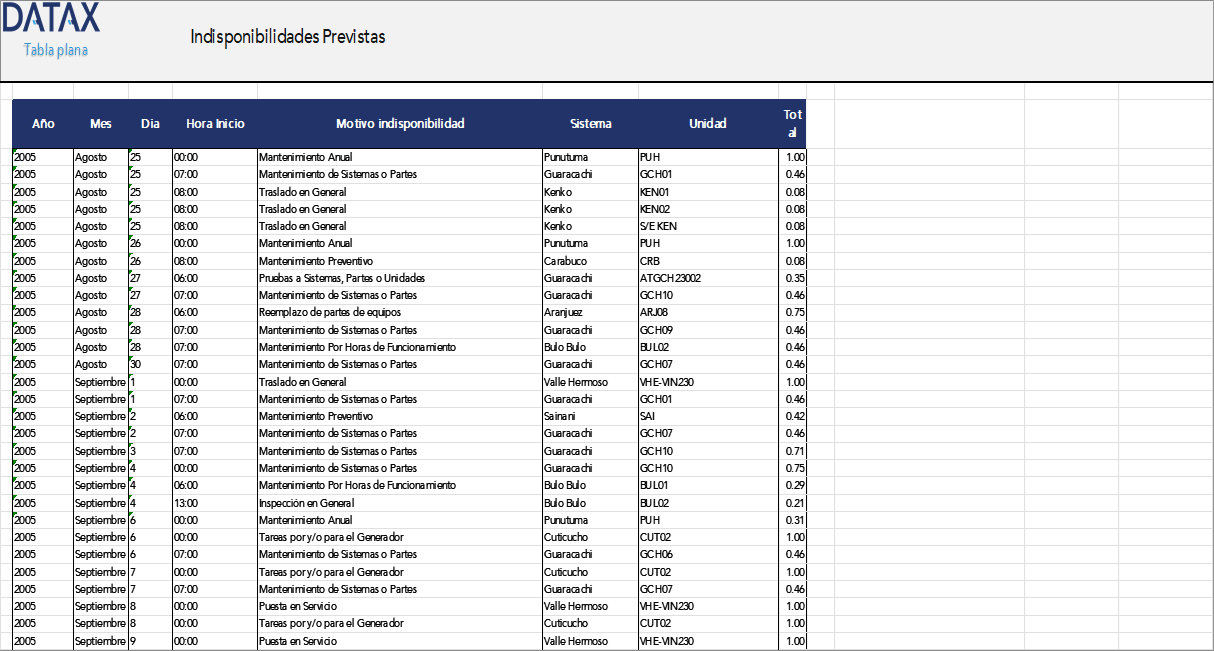Click the S/E KEN unit cell
This screenshot has width=1214, height=651.
(658, 226)
